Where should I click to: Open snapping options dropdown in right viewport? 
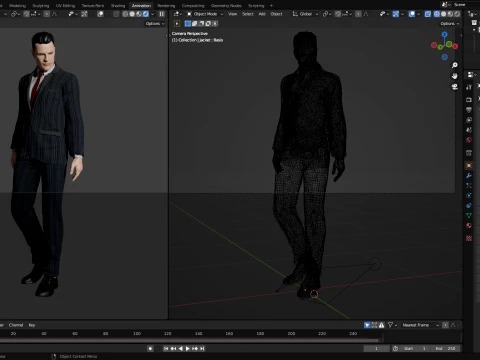coord(348,14)
